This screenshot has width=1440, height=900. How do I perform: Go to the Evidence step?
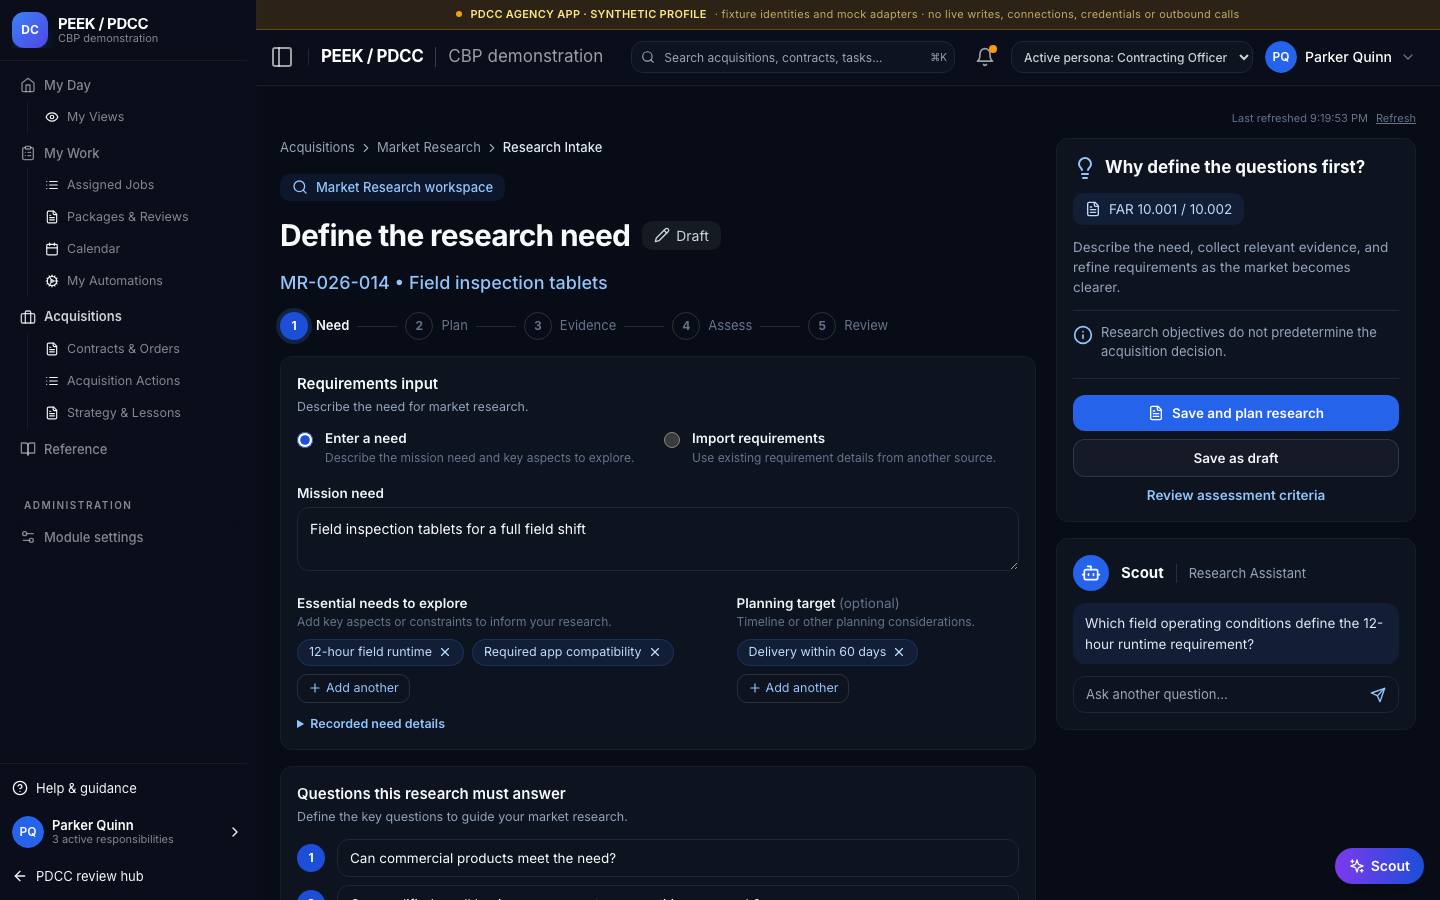(571, 325)
